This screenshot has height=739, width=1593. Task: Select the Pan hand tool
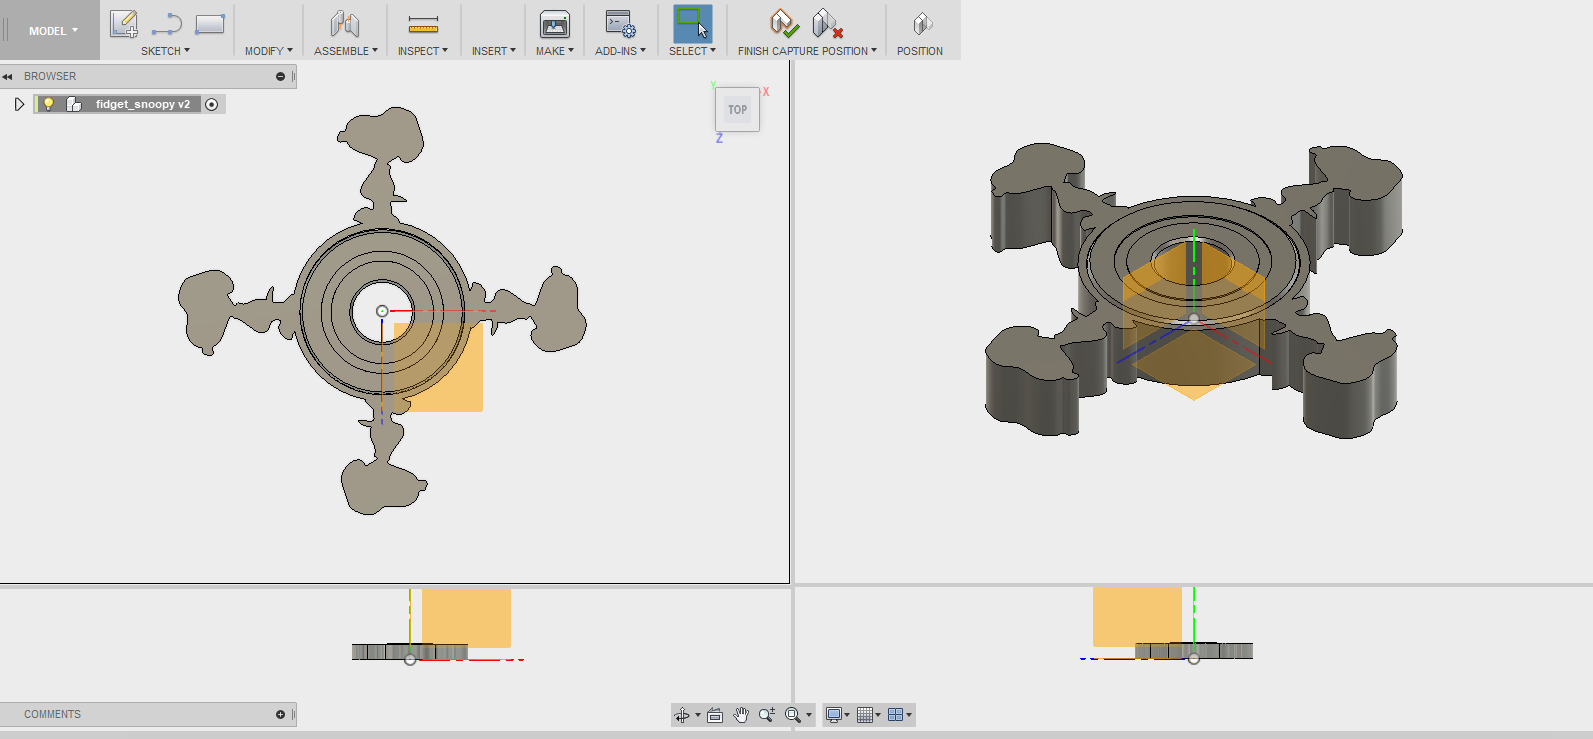741,715
